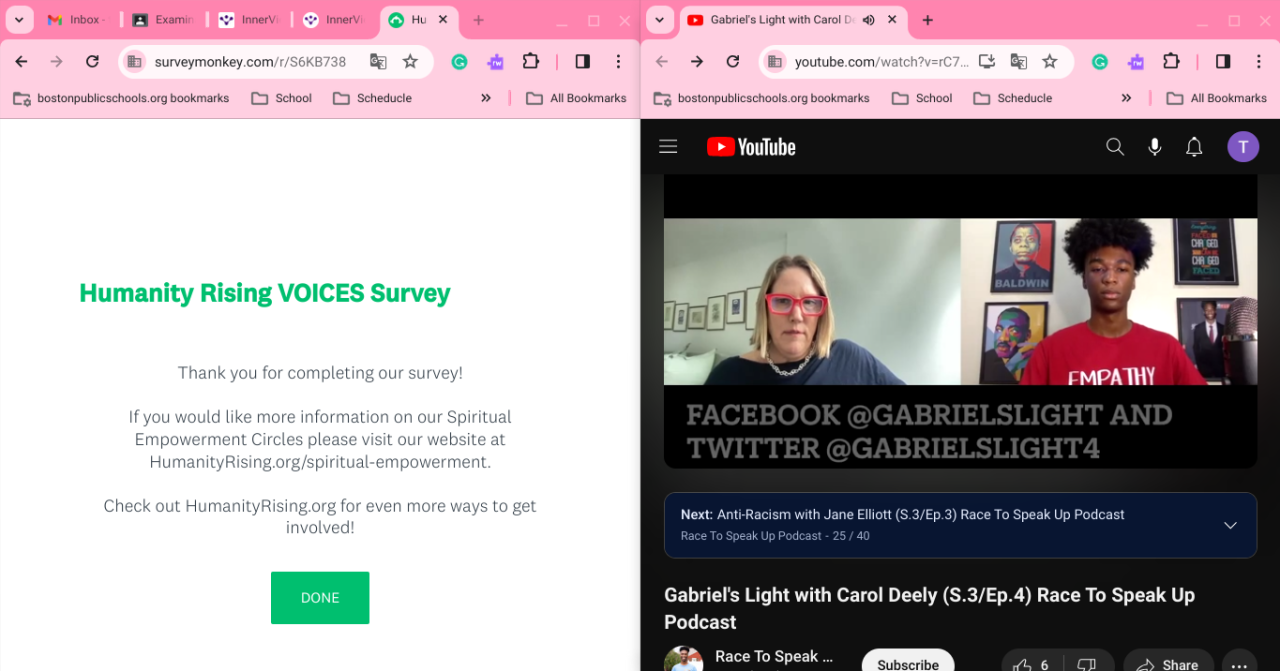Open School bookmark folder in left window
The width and height of the screenshot is (1280, 671).
click(282, 98)
